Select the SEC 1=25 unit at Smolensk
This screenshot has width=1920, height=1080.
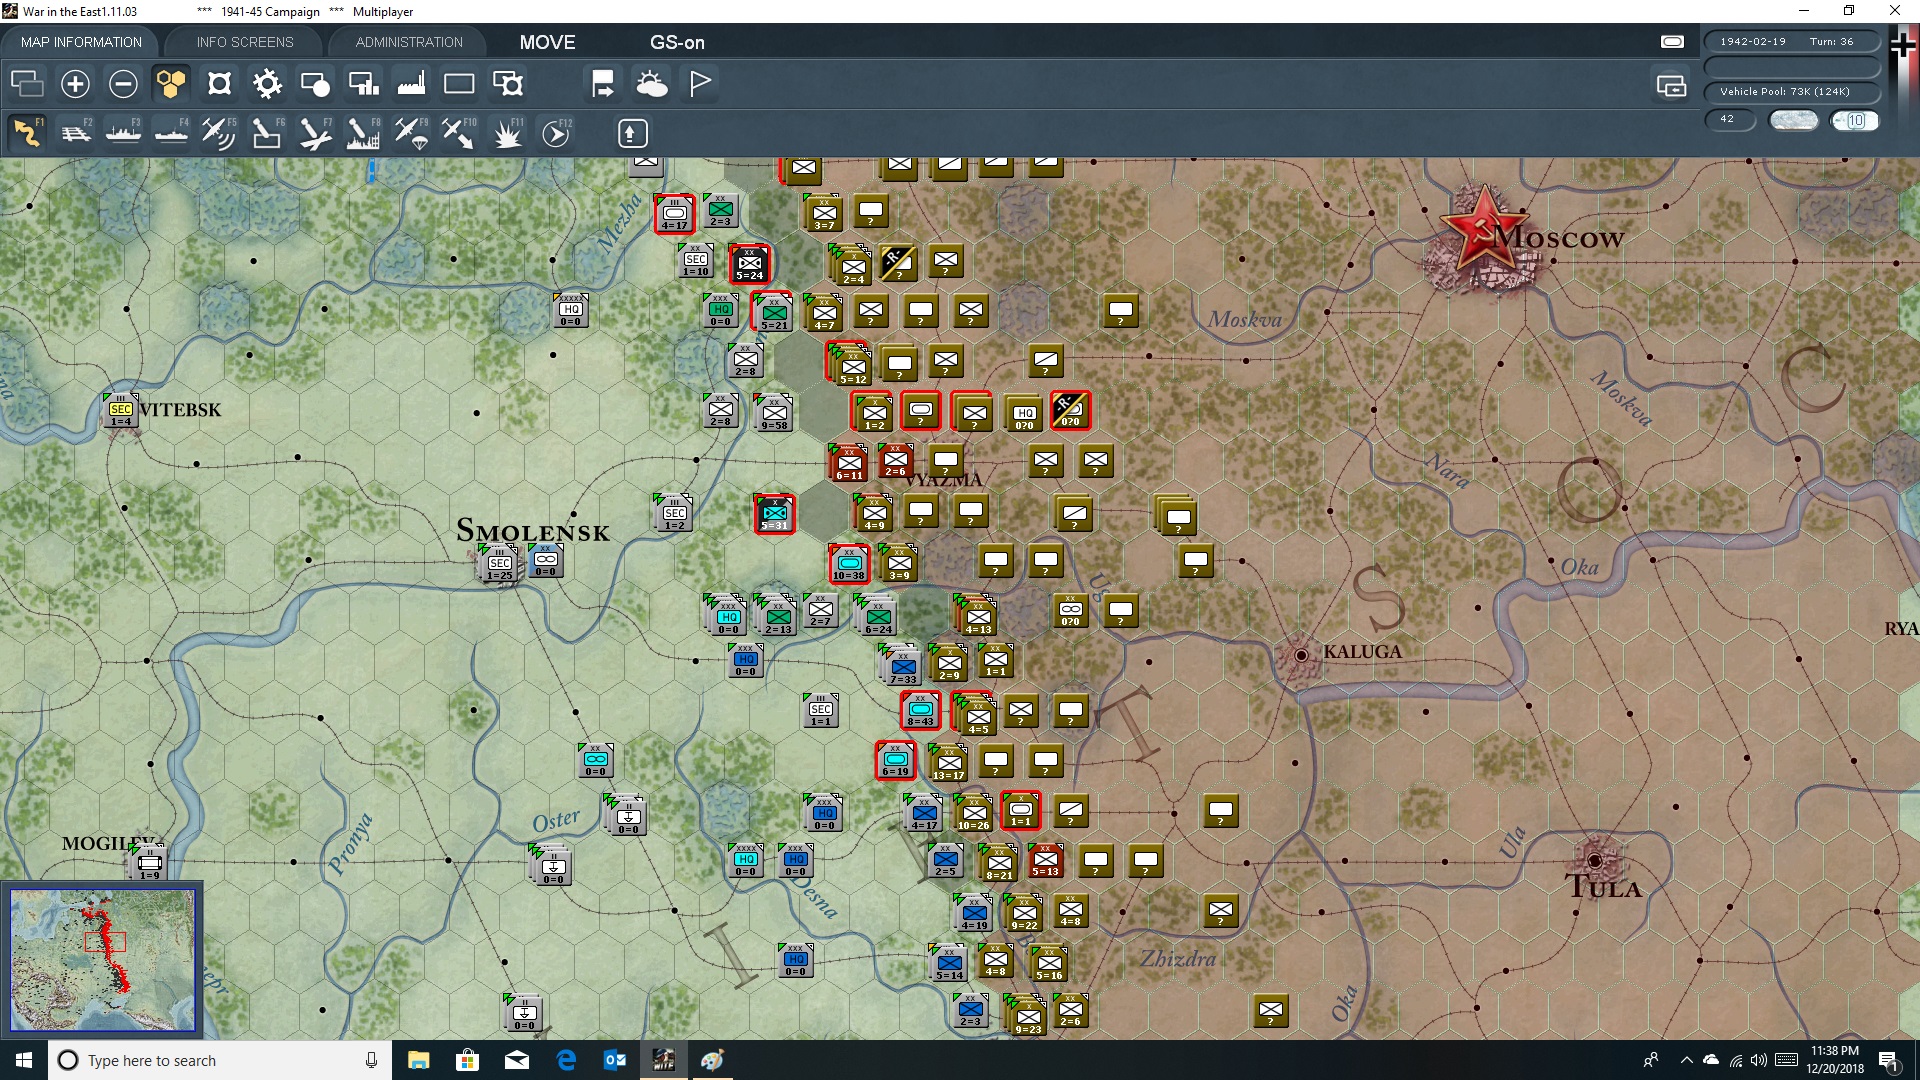tap(499, 565)
